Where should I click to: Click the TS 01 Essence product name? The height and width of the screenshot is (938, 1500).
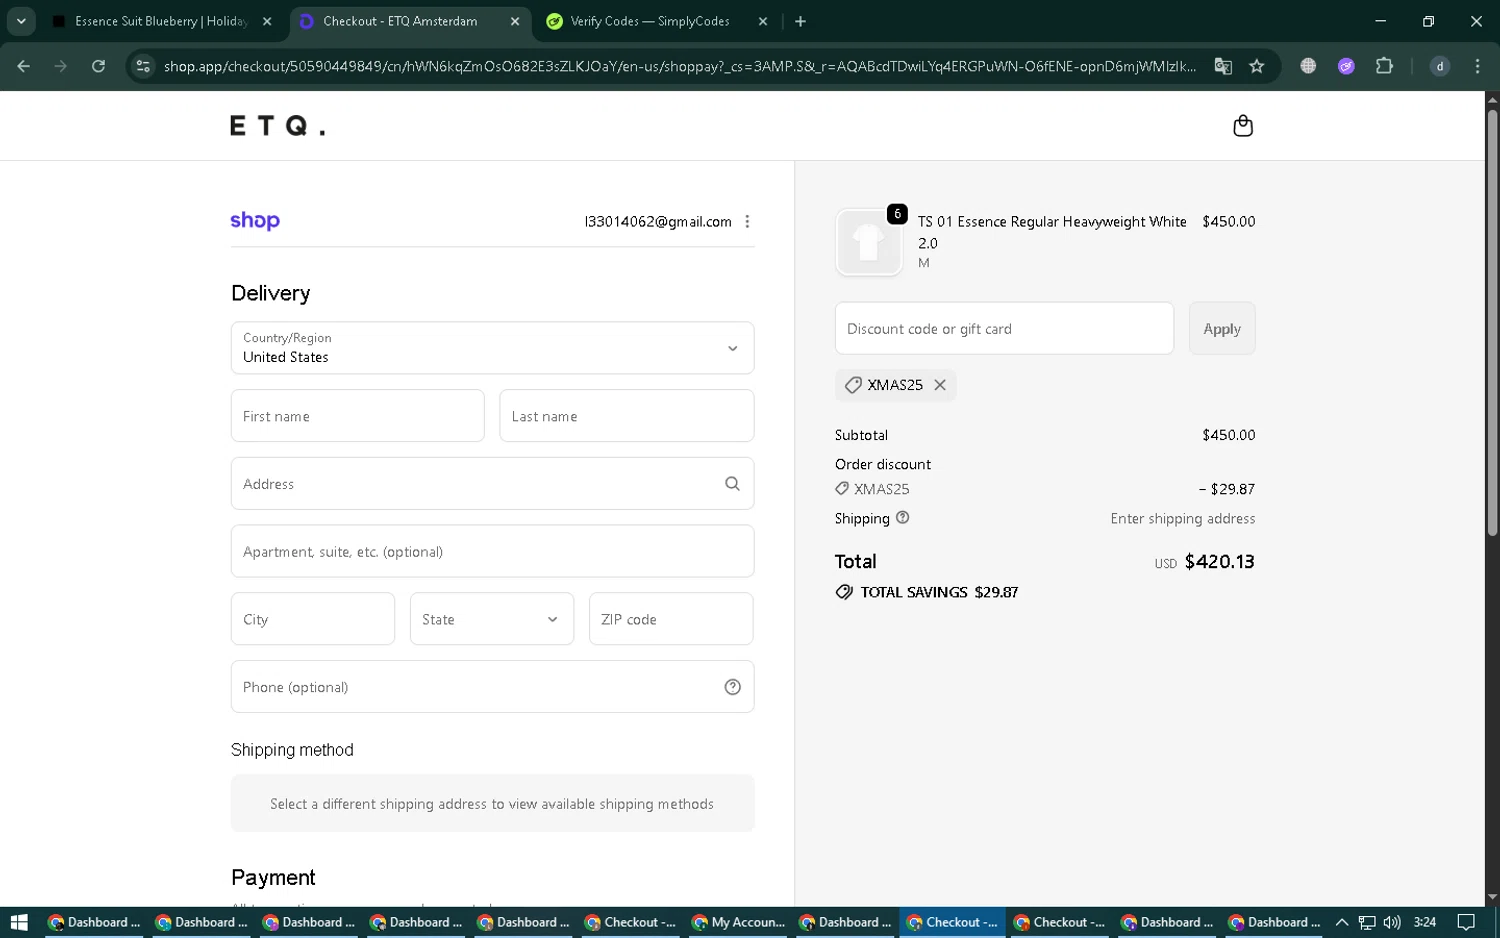click(1052, 232)
